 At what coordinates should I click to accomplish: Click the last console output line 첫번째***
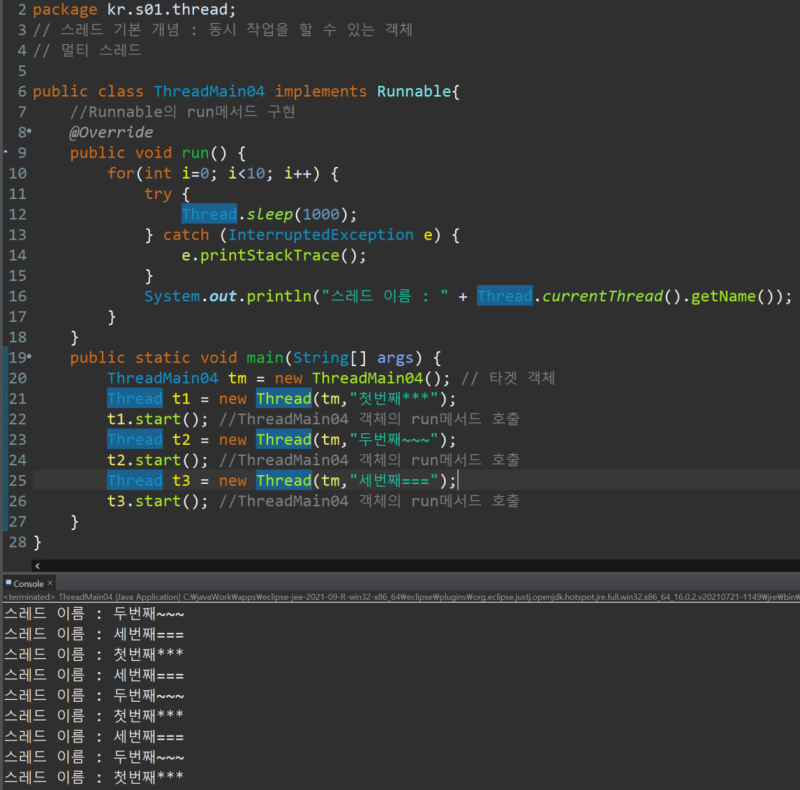(94, 777)
